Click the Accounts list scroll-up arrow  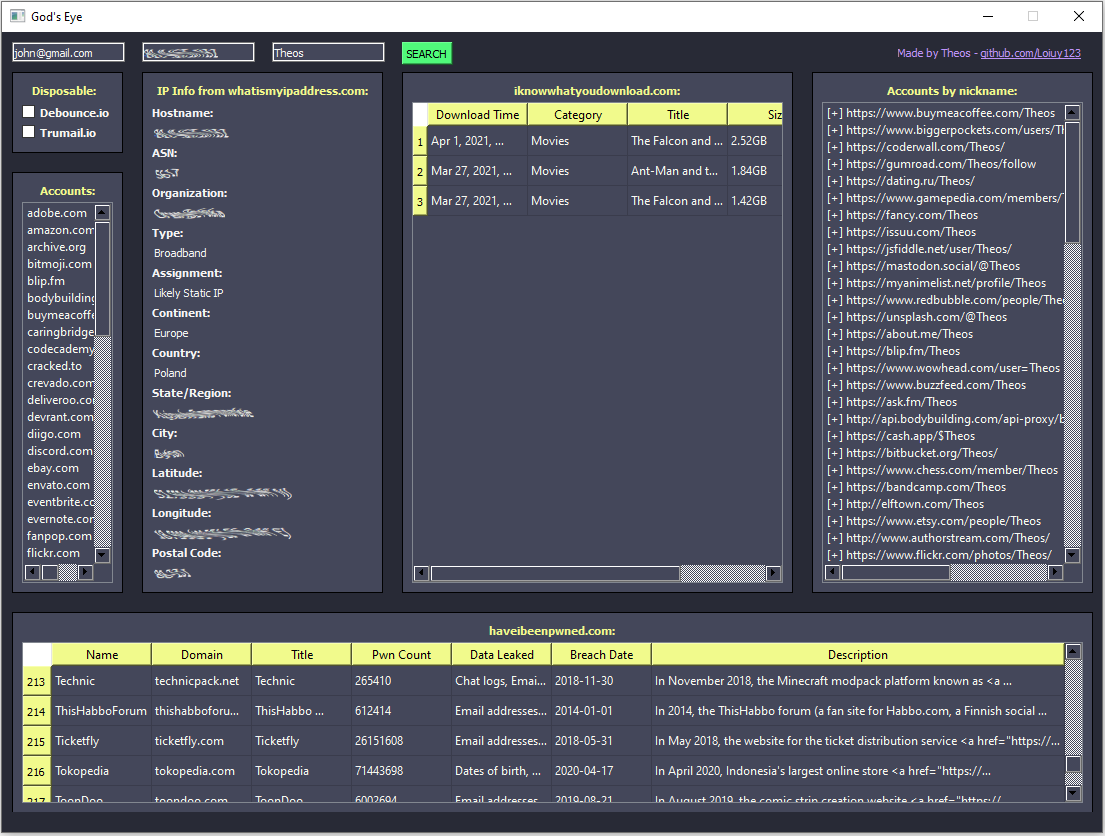click(102, 212)
